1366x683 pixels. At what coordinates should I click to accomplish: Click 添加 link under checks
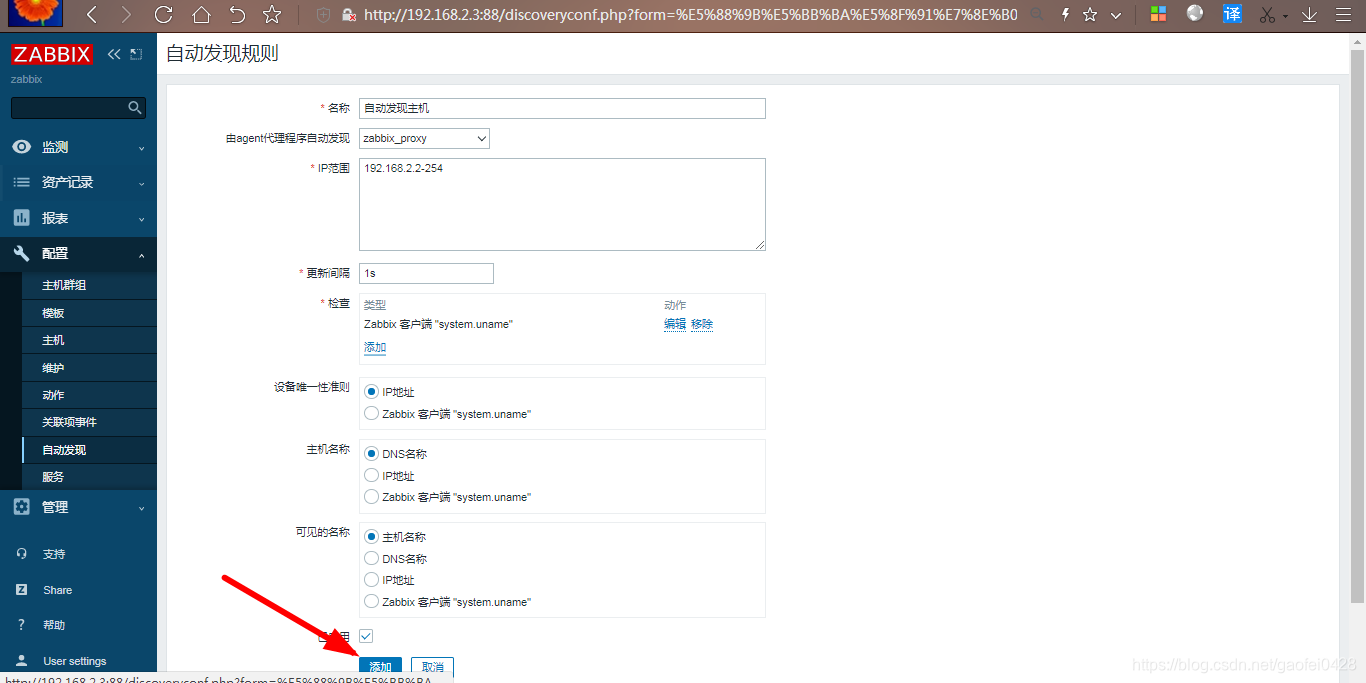click(x=375, y=348)
